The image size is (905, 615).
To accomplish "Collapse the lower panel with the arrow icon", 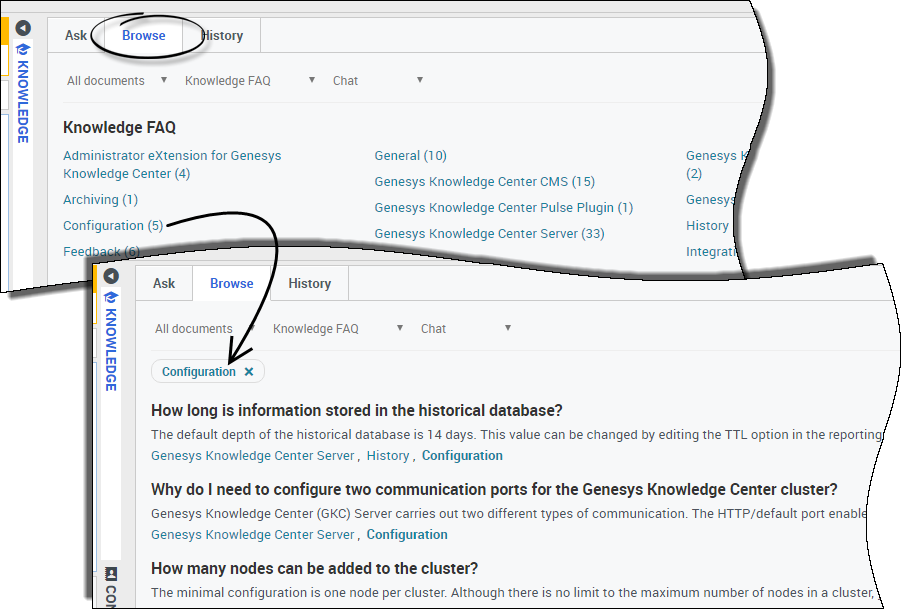I will point(111,276).
